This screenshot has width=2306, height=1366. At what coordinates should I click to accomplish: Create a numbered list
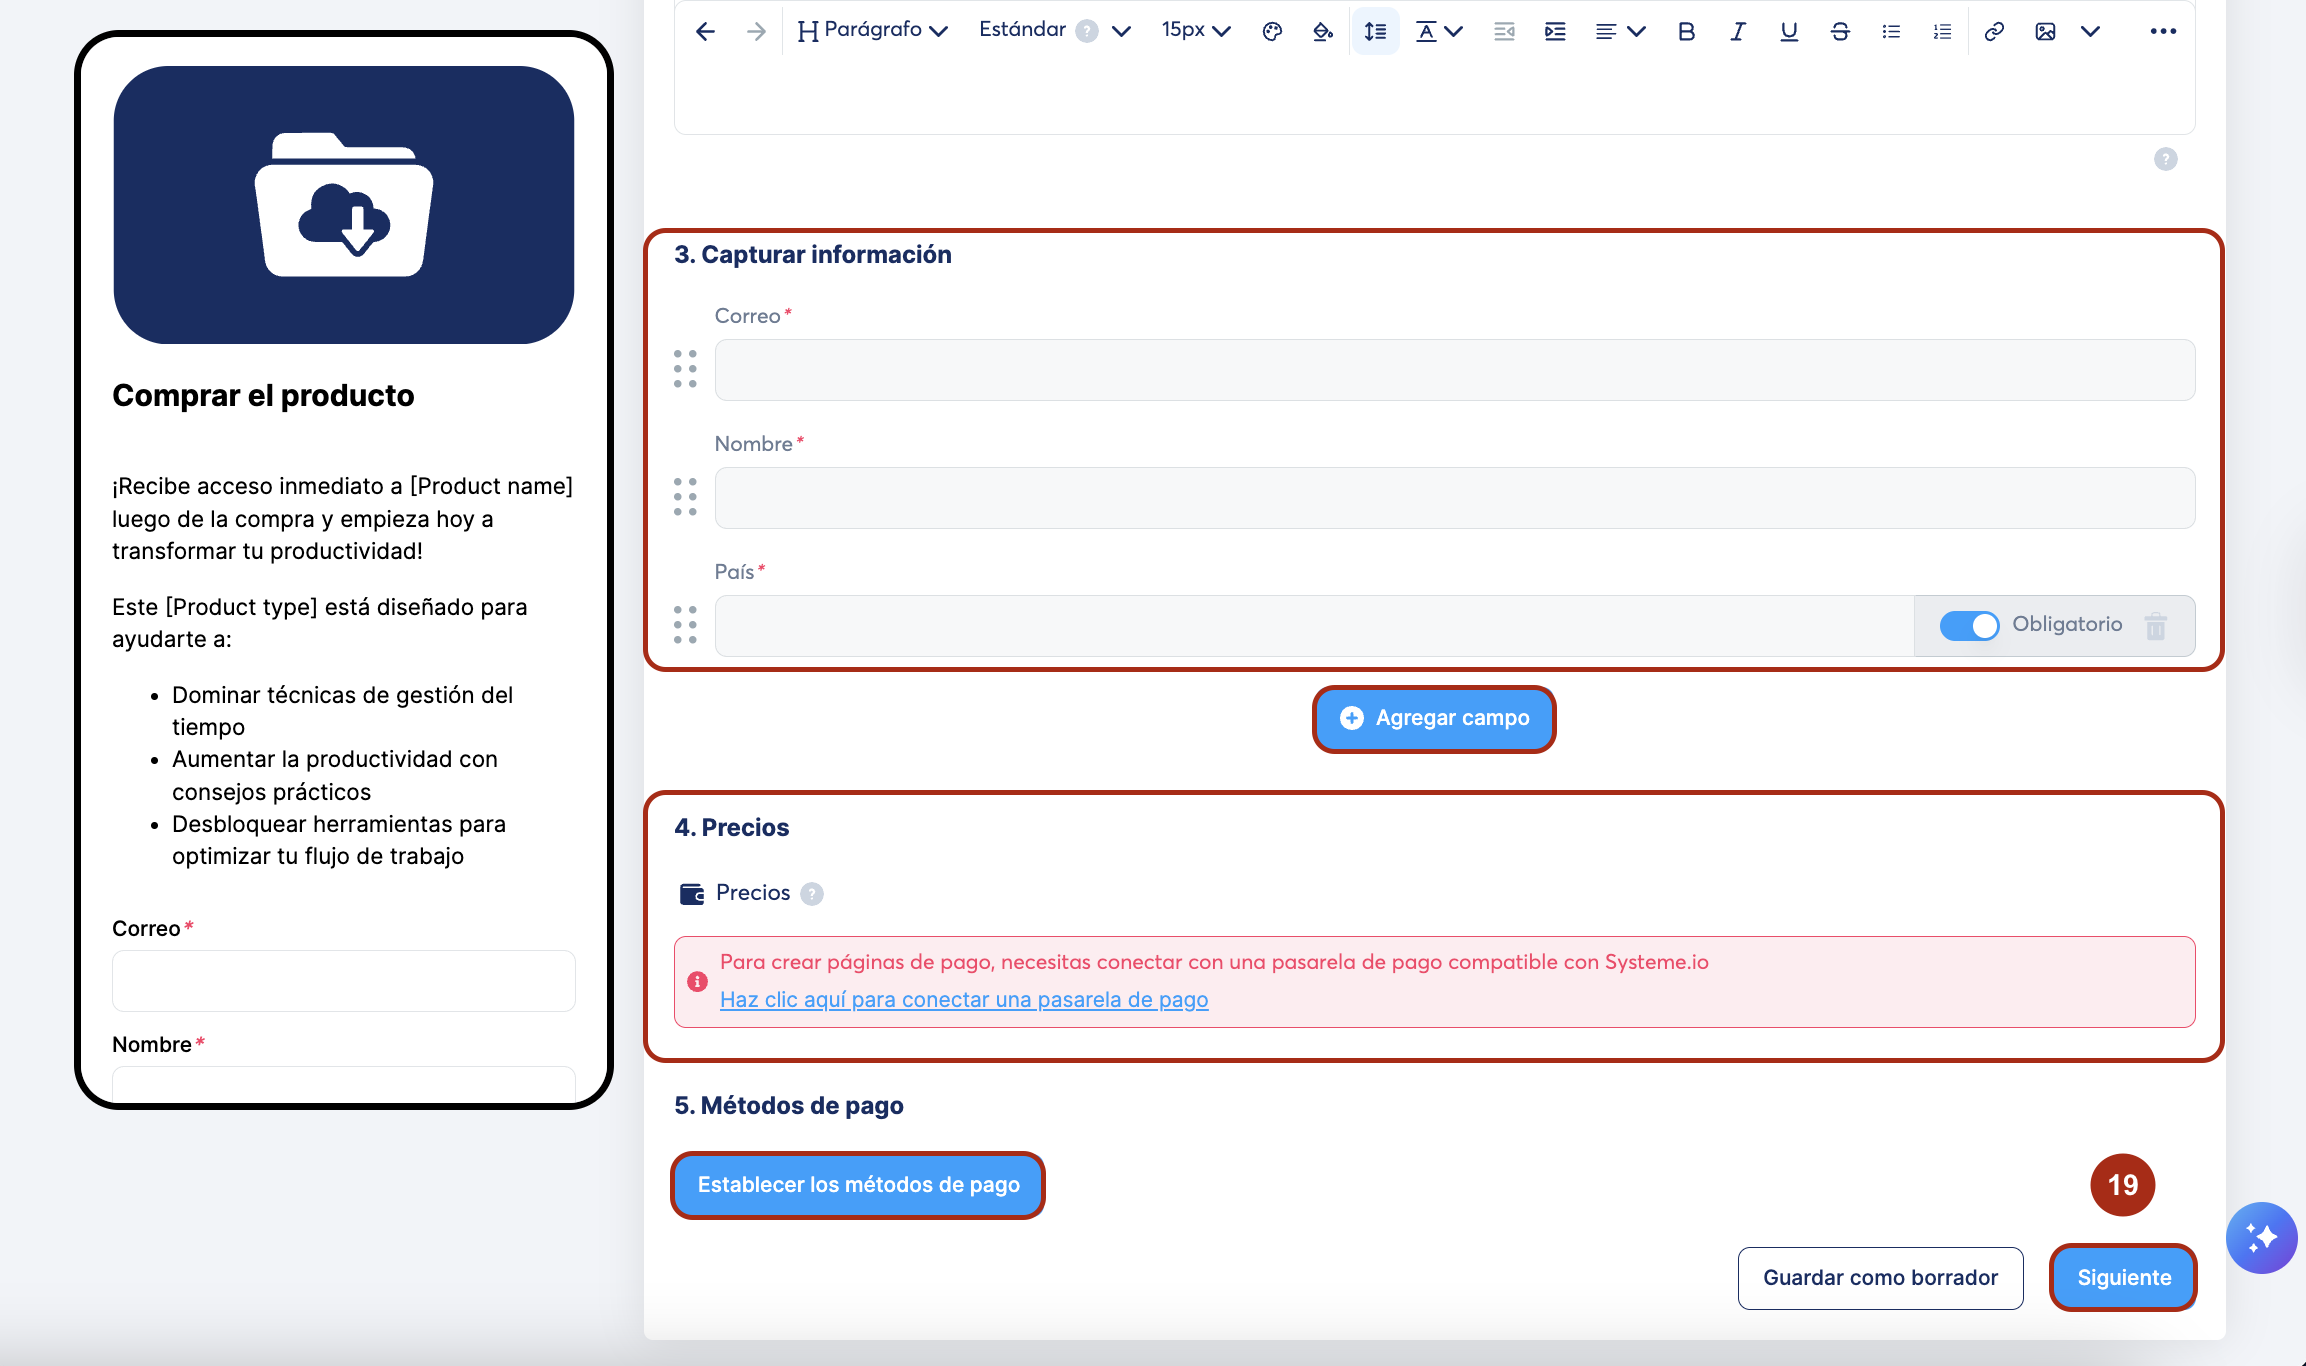pyautogui.click(x=1942, y=32)
